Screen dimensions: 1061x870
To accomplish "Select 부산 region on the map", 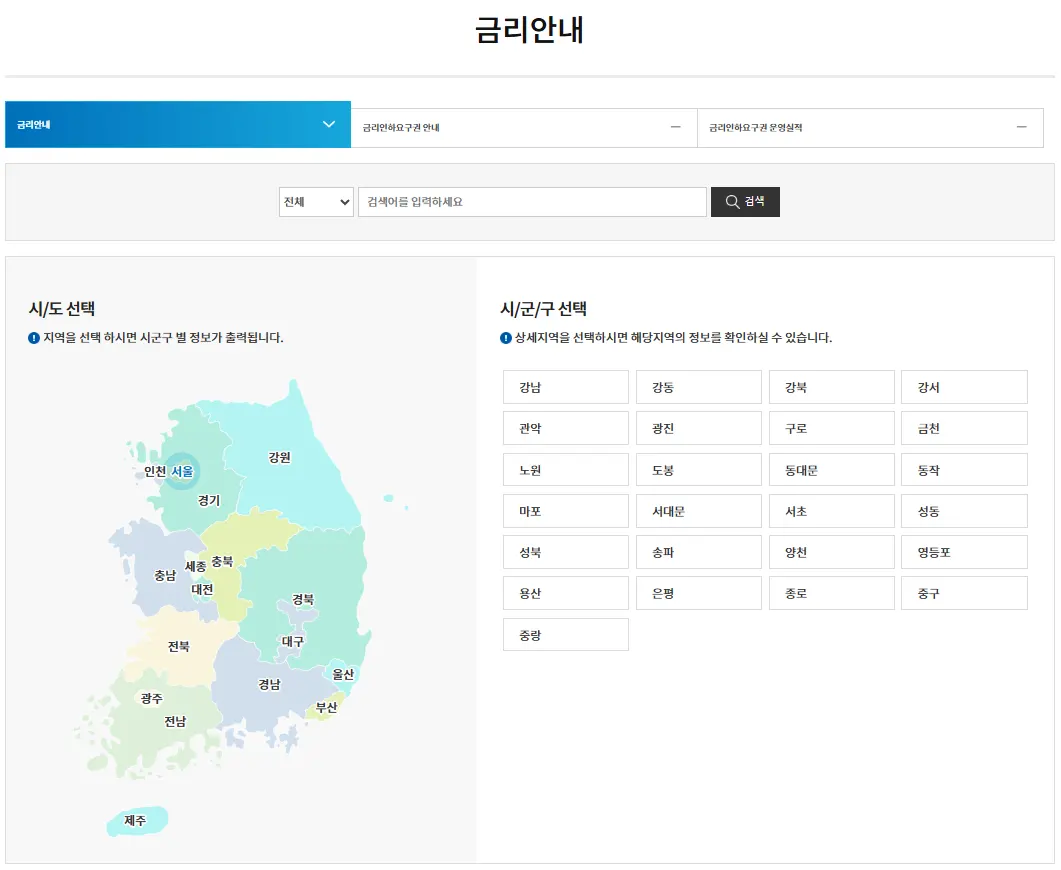I will (328, 707).
